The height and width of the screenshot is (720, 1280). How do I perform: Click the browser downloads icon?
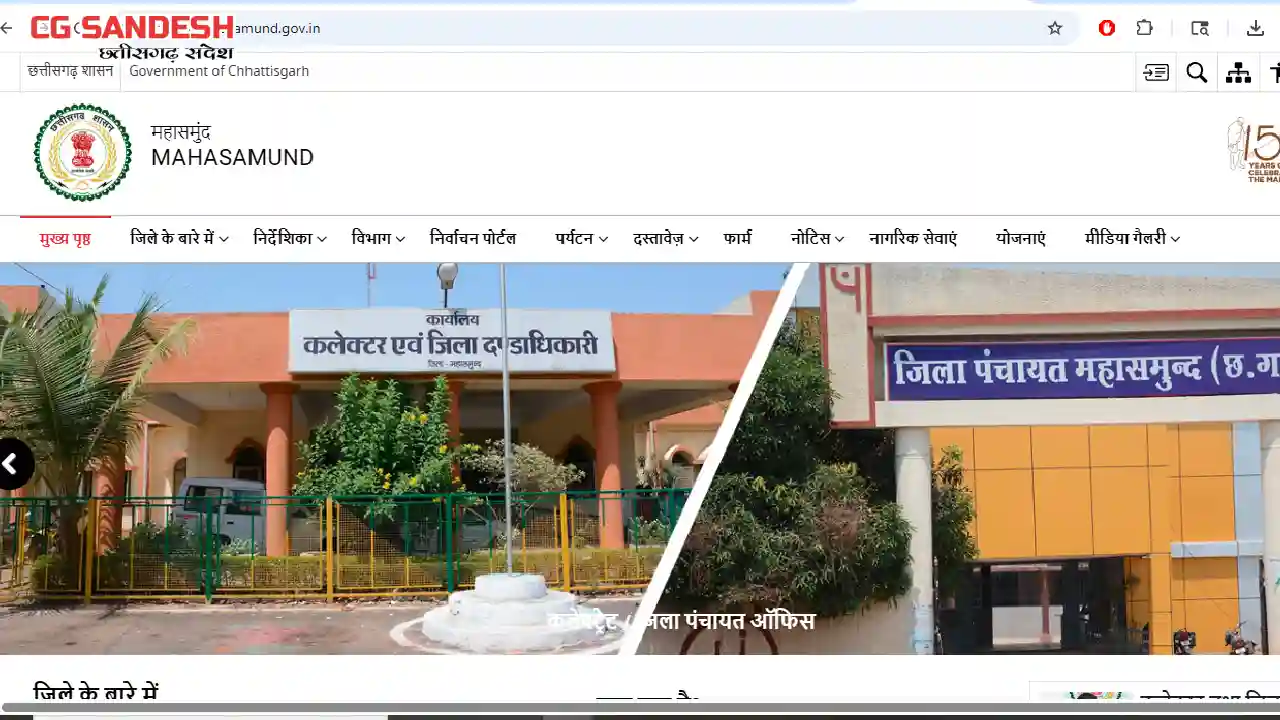click(1255, 28)
